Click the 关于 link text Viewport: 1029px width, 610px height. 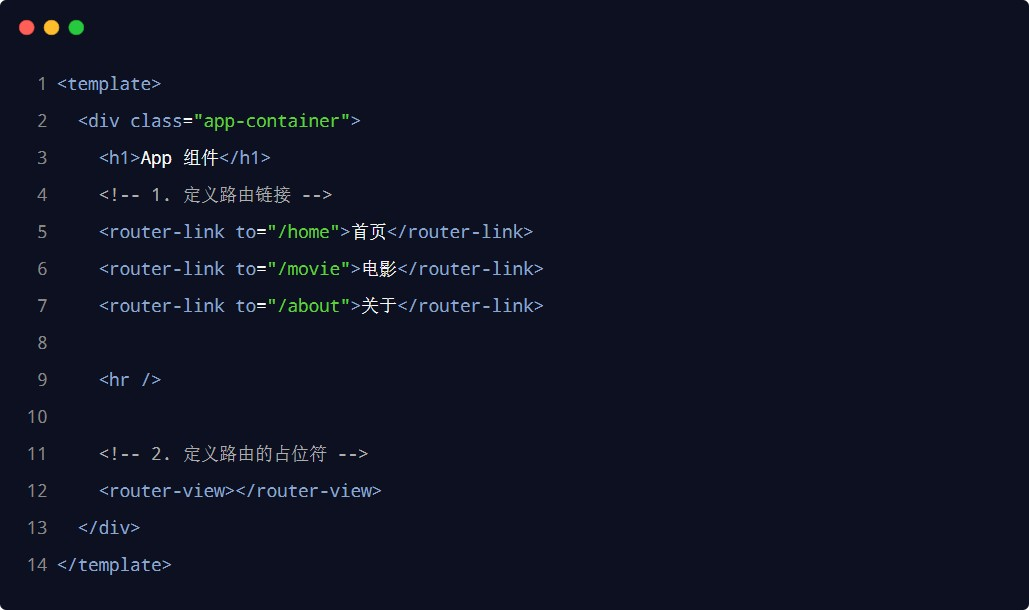(379, 306)
